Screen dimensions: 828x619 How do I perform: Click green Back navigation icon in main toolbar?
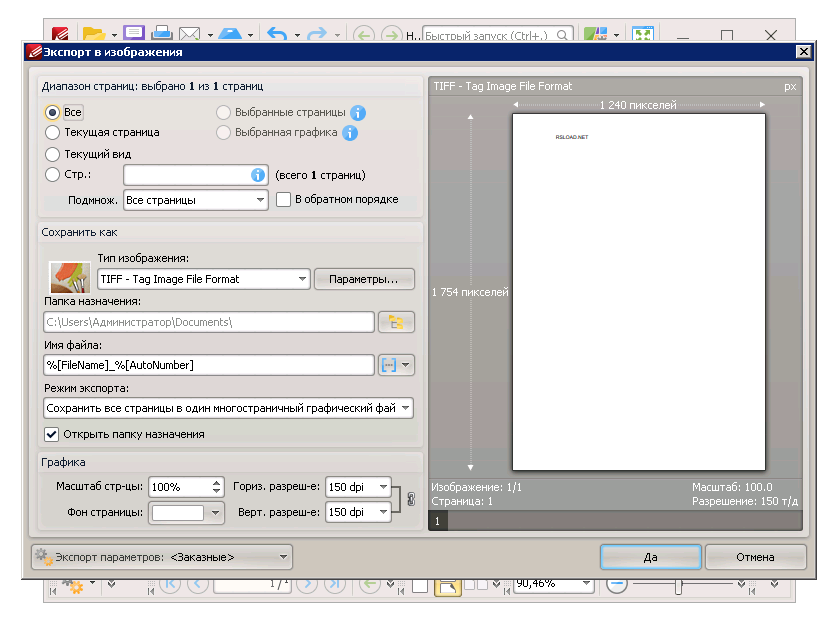point(363,35)
